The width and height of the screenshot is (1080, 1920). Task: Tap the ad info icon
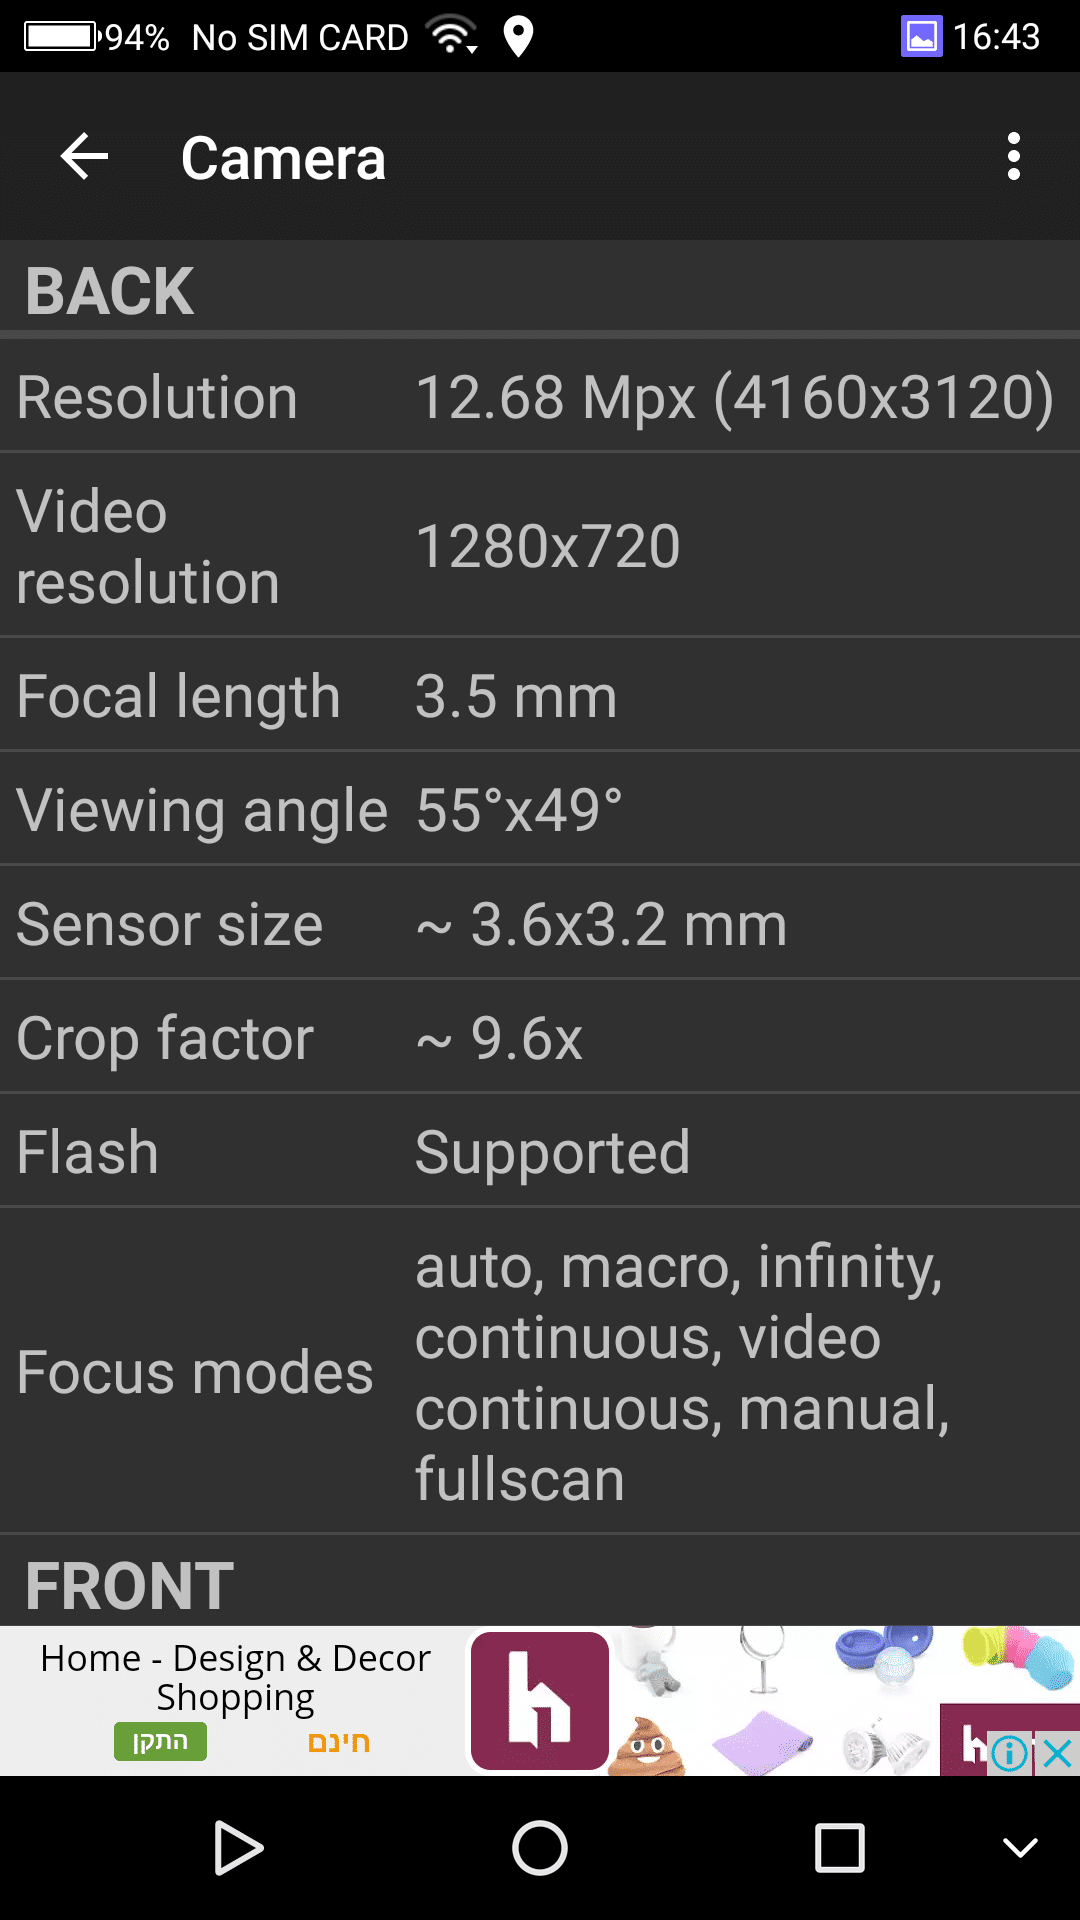point(1010,1753)
